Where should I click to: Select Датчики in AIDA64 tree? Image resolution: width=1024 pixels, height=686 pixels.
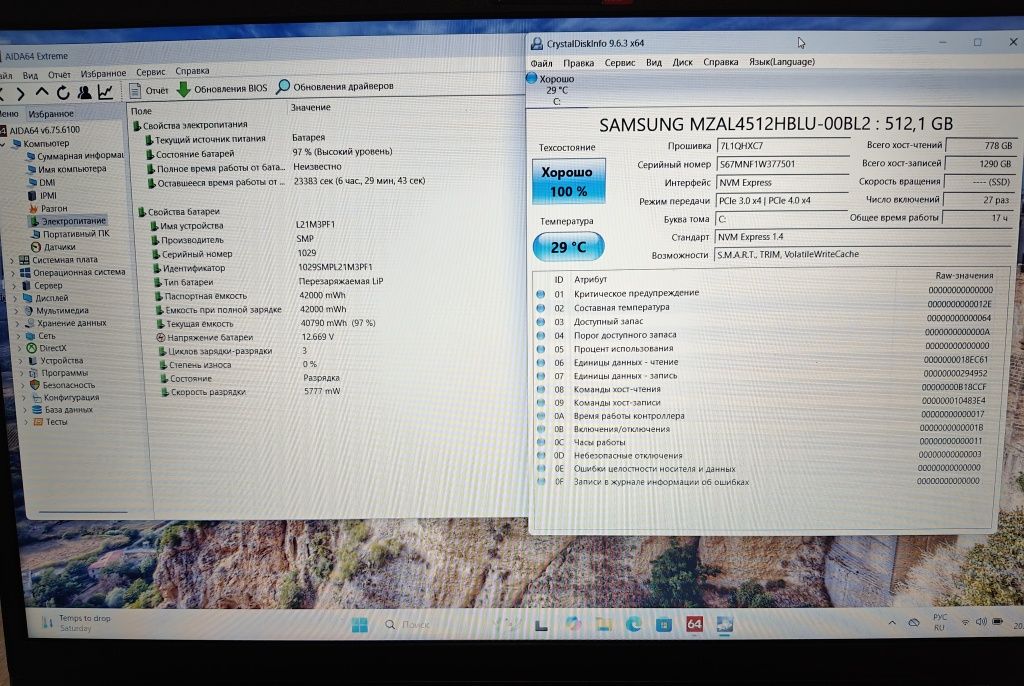(x=54, y=247)
